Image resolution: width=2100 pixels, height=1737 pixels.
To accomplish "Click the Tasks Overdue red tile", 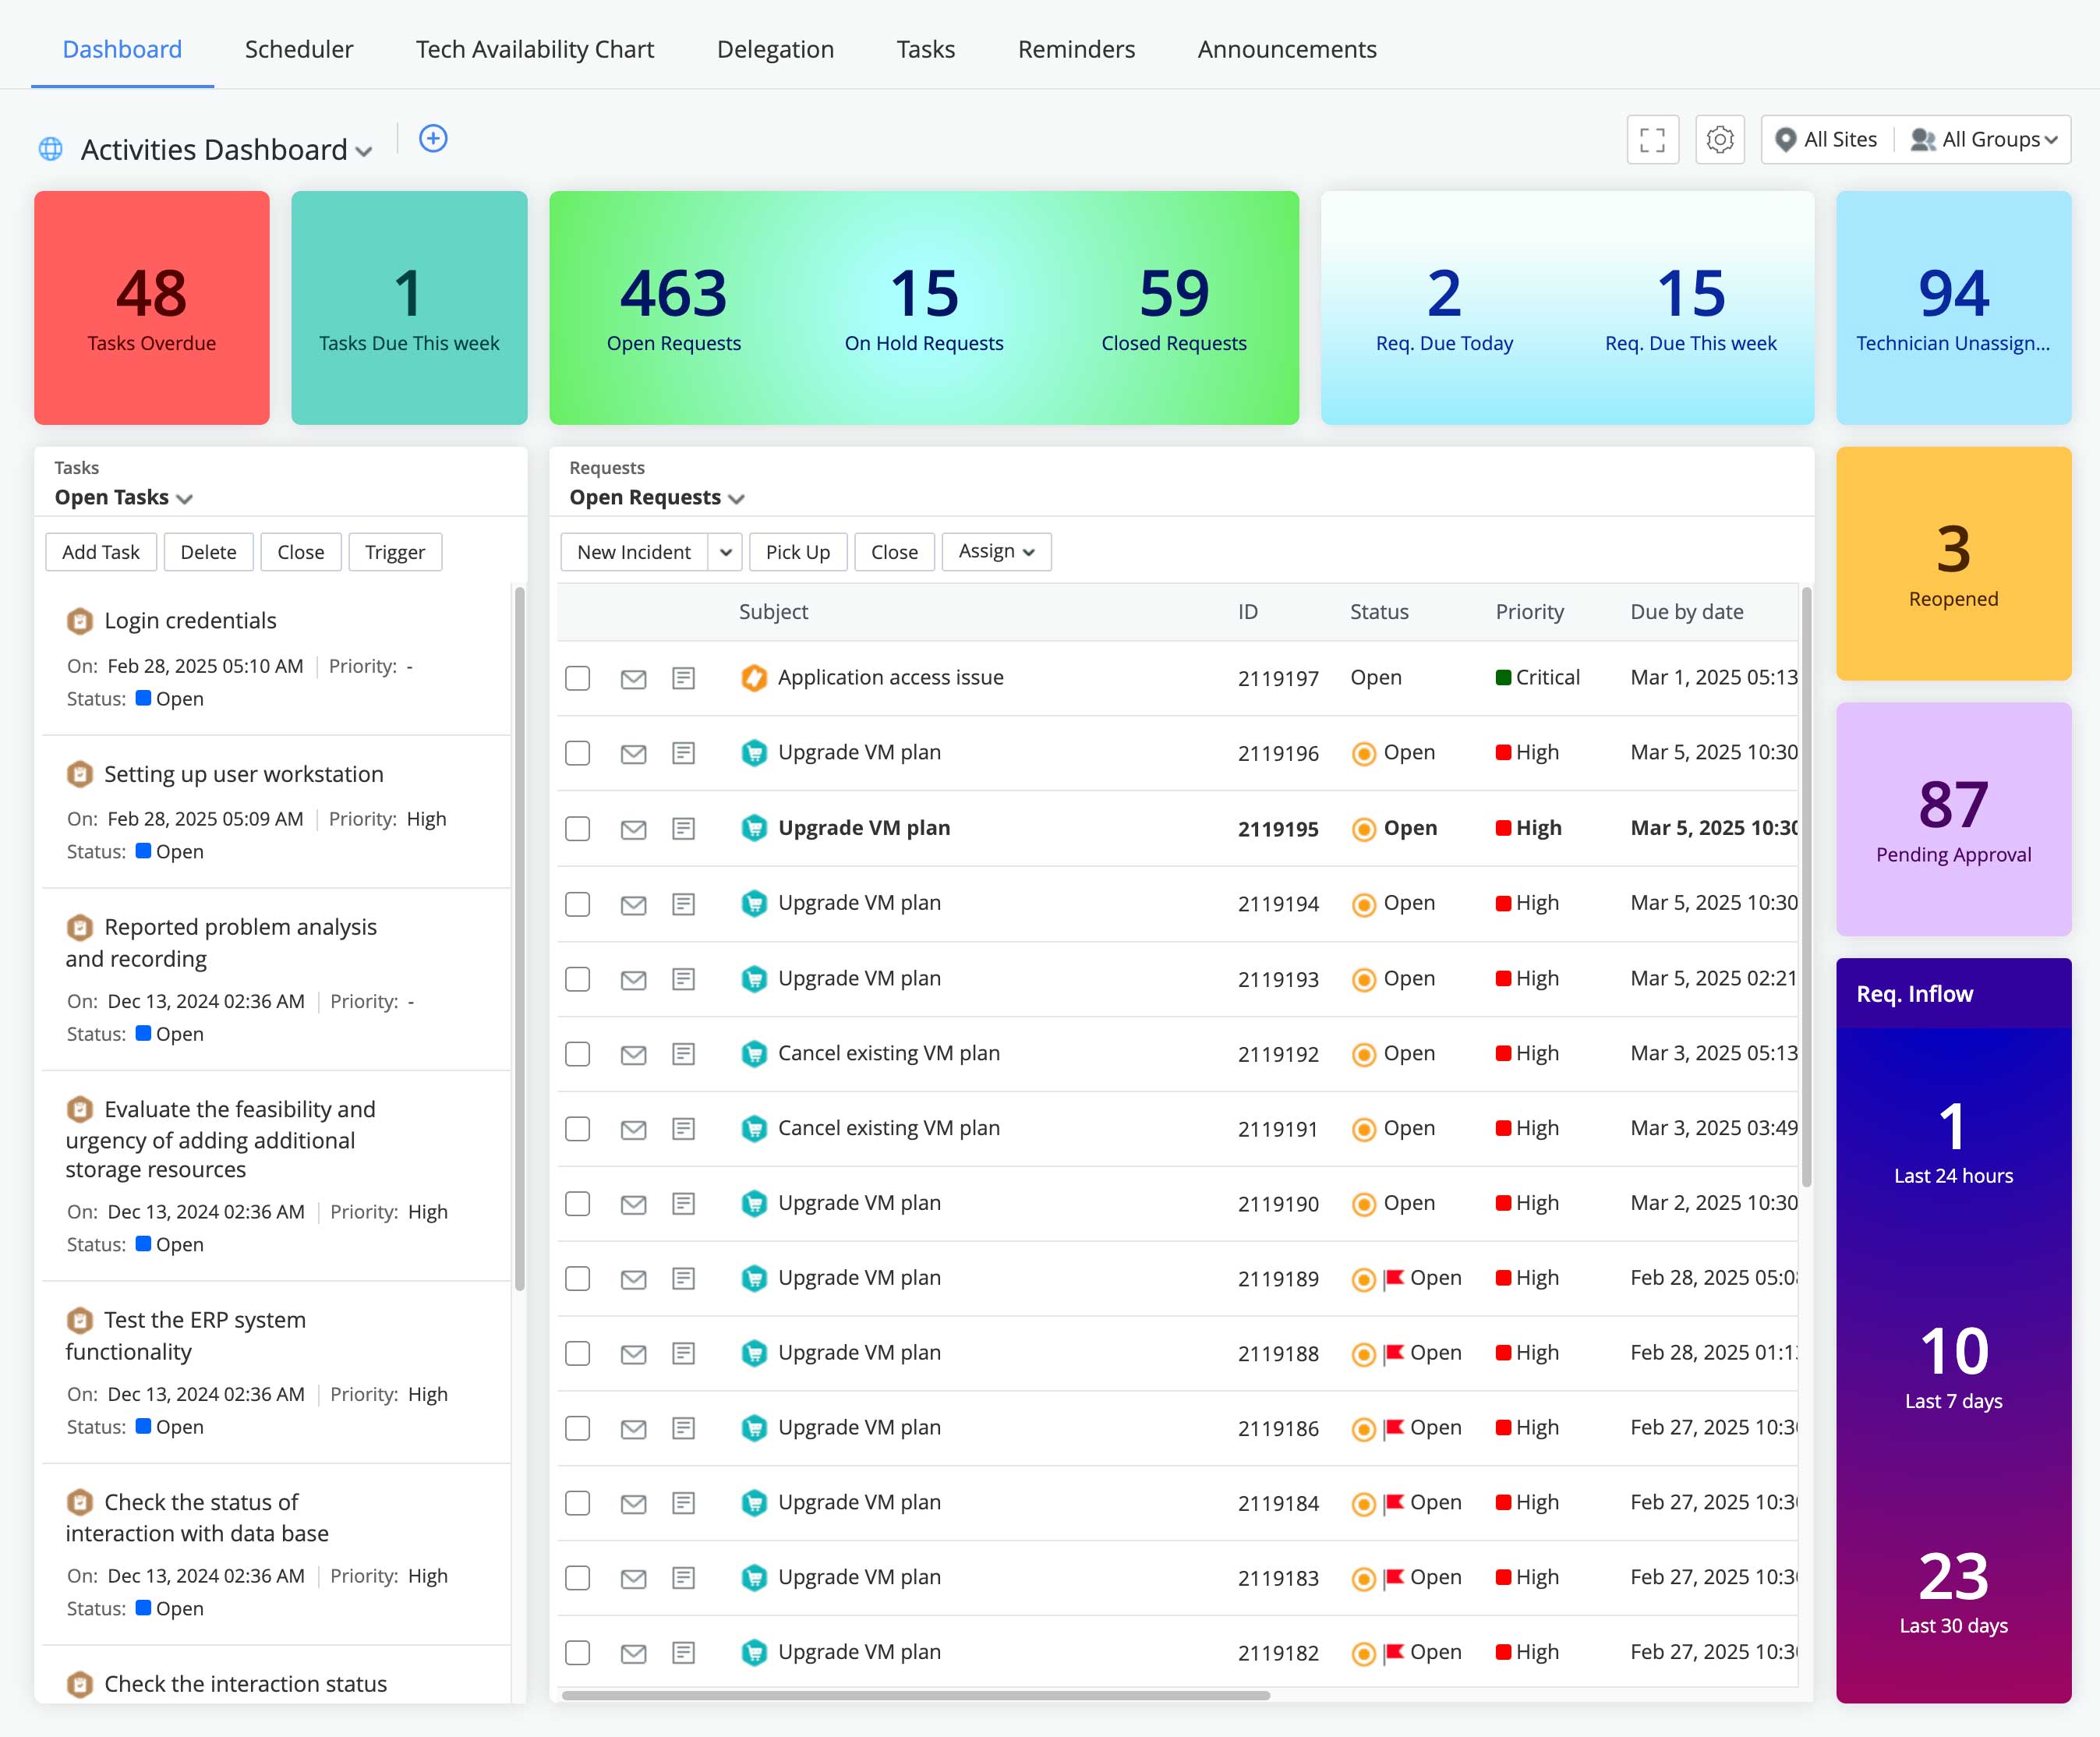I will coord(152,308).
